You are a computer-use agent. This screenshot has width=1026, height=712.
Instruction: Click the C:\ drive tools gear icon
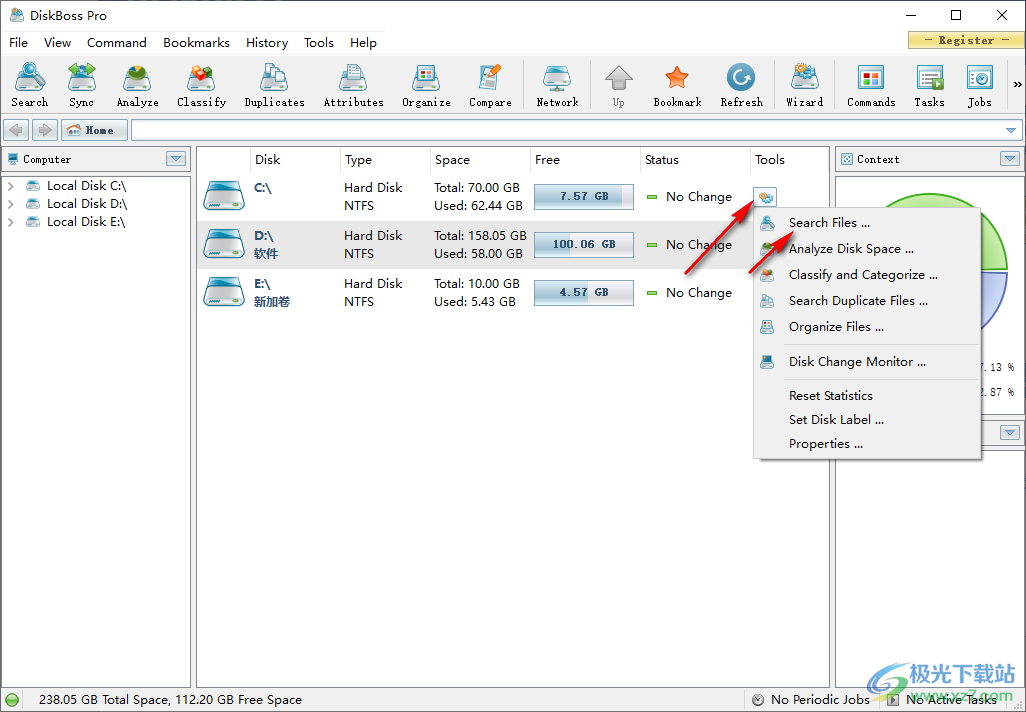(x=765, y=196)
